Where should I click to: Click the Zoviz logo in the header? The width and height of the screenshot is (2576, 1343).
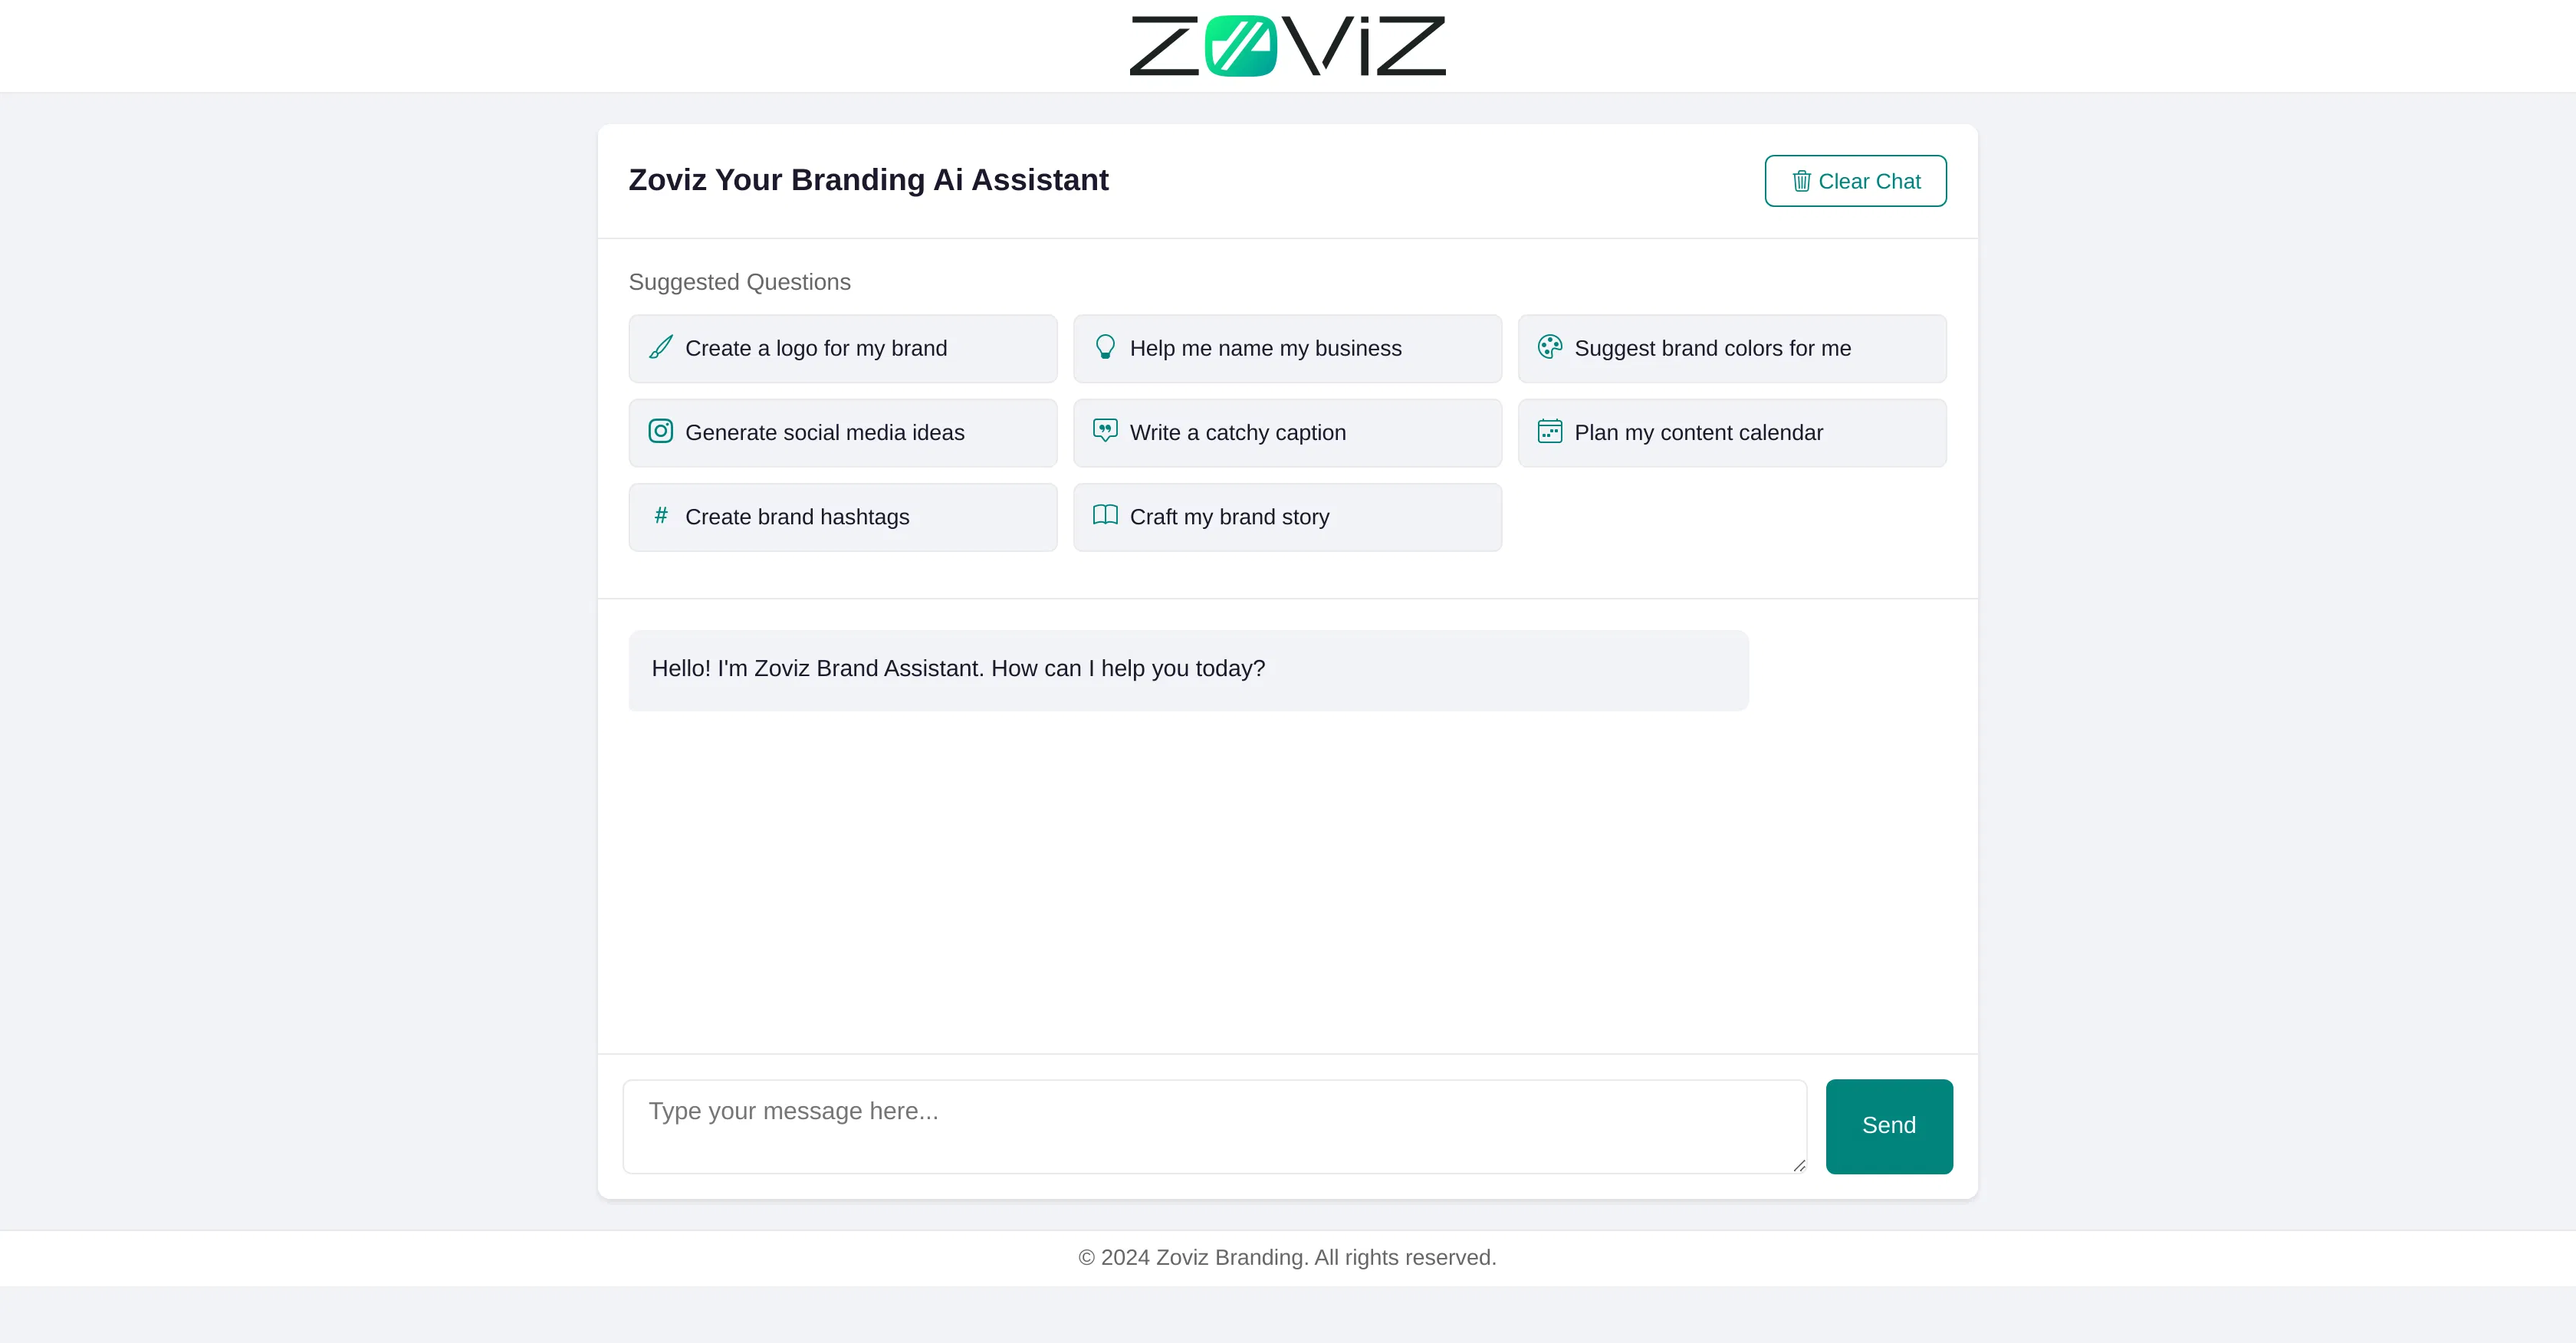[1288, 45]
